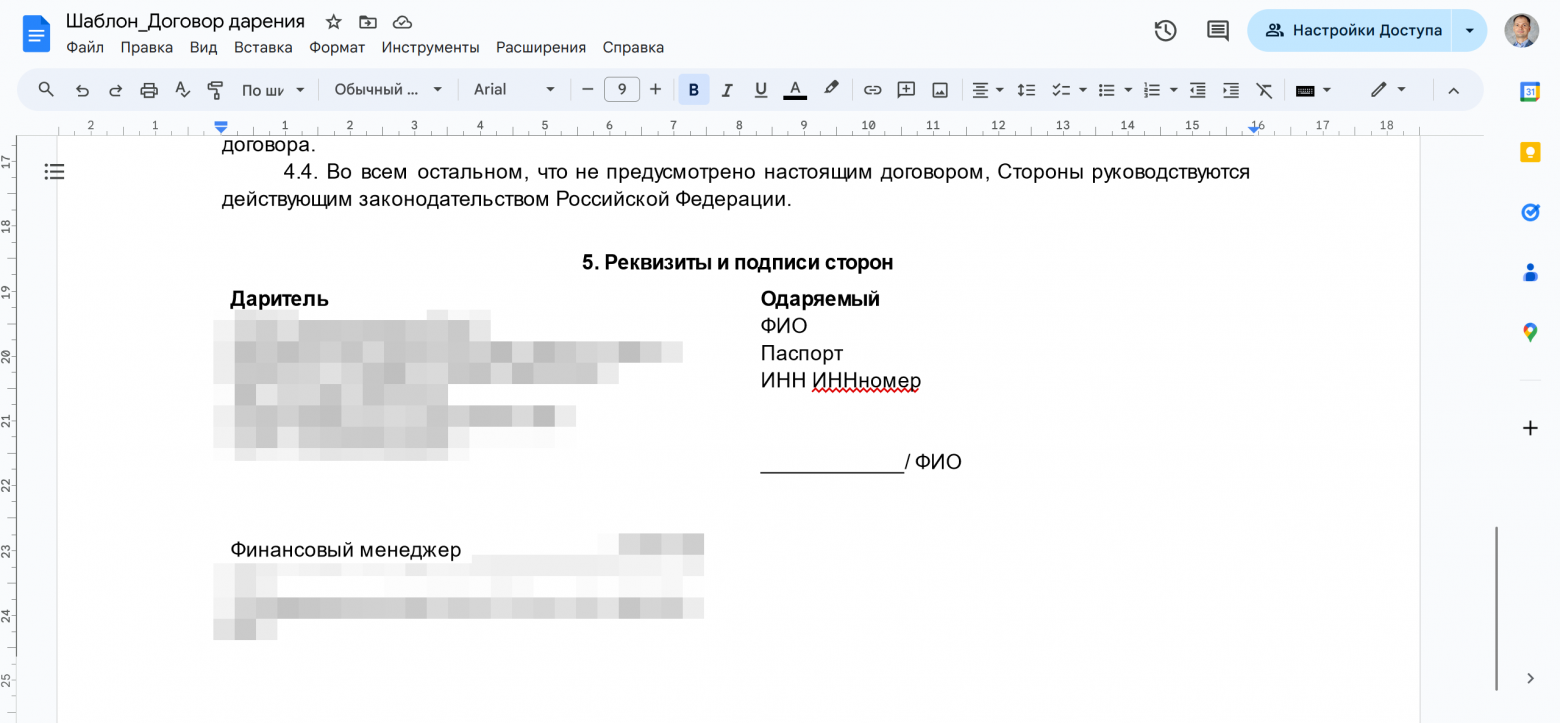Open version history clock icon
The height and width of the screenshot is (723, 1560).
(x=1165, y=30)
